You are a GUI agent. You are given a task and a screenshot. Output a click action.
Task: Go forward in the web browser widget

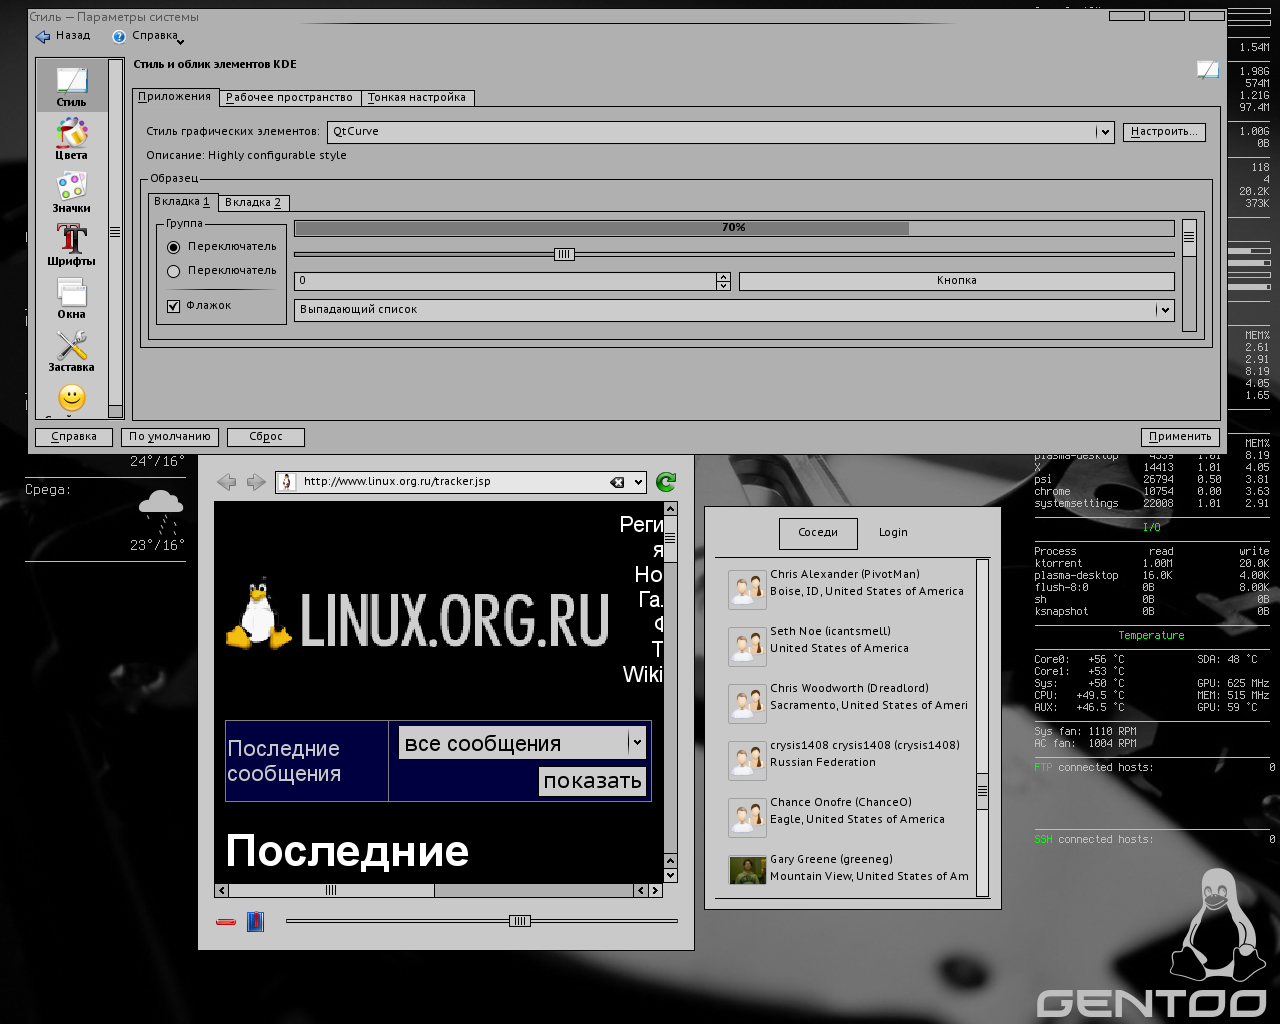256,482
